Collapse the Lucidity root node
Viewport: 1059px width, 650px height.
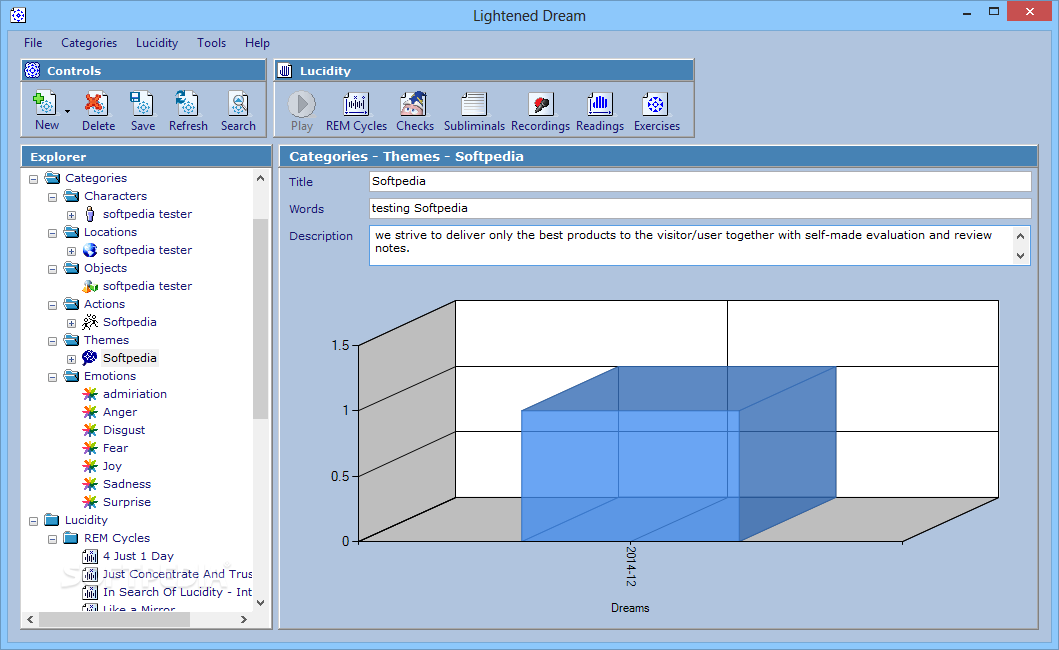pos(33,521)
